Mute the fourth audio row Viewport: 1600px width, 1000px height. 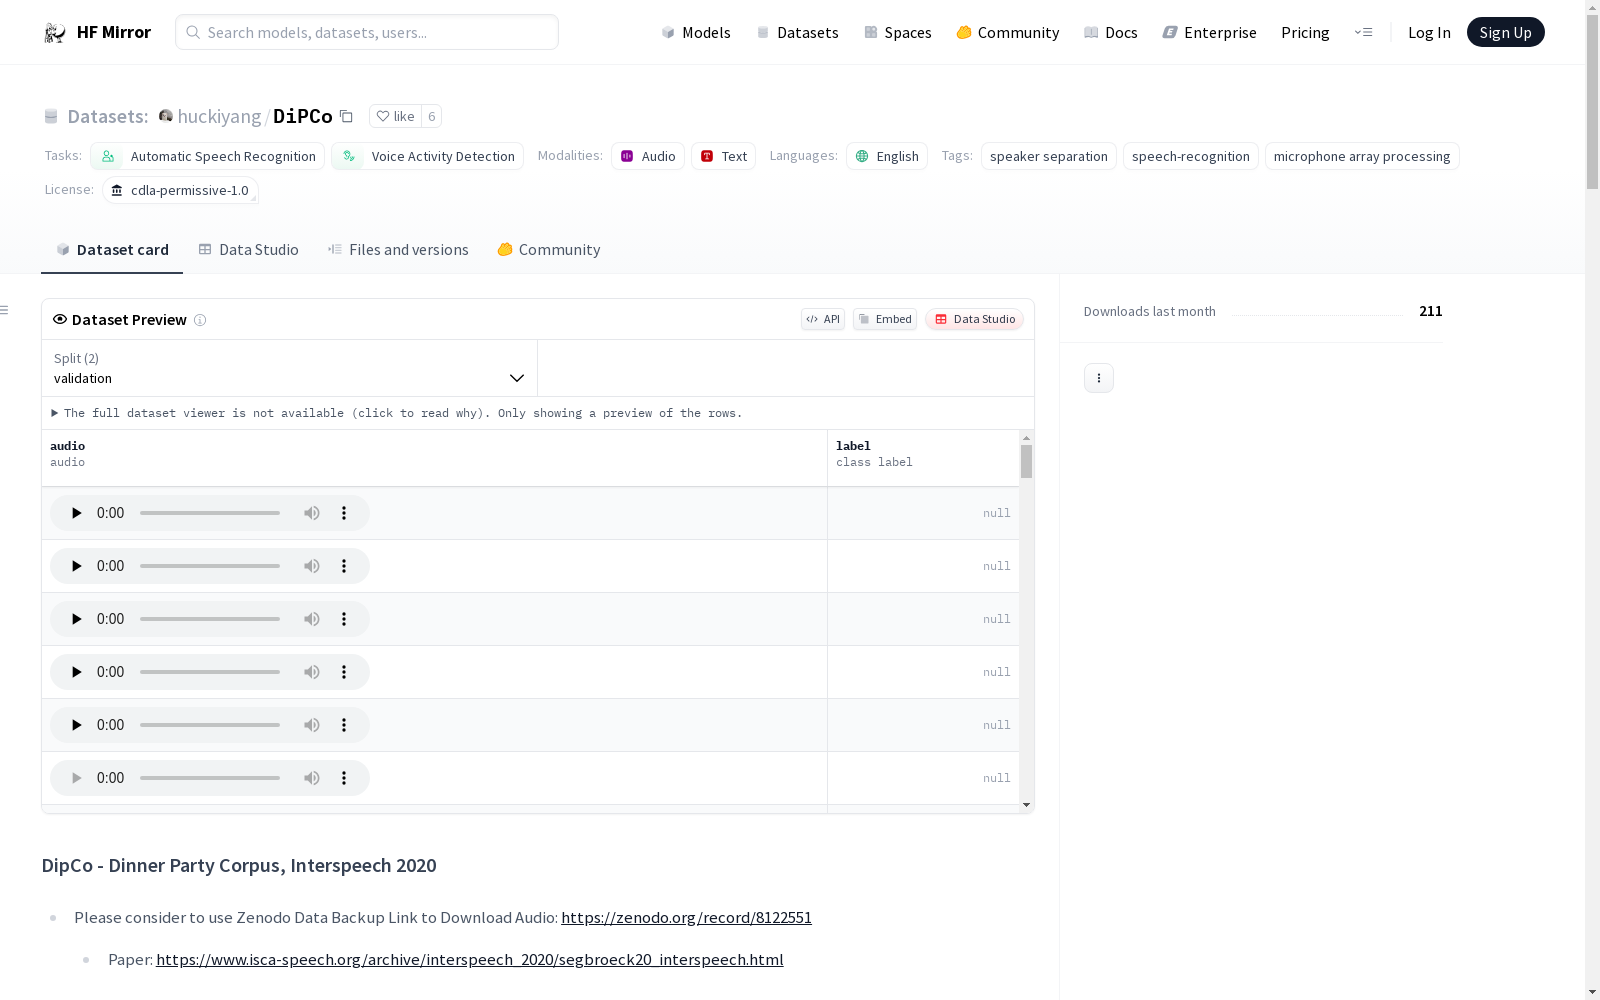click(x=312, y=672)
